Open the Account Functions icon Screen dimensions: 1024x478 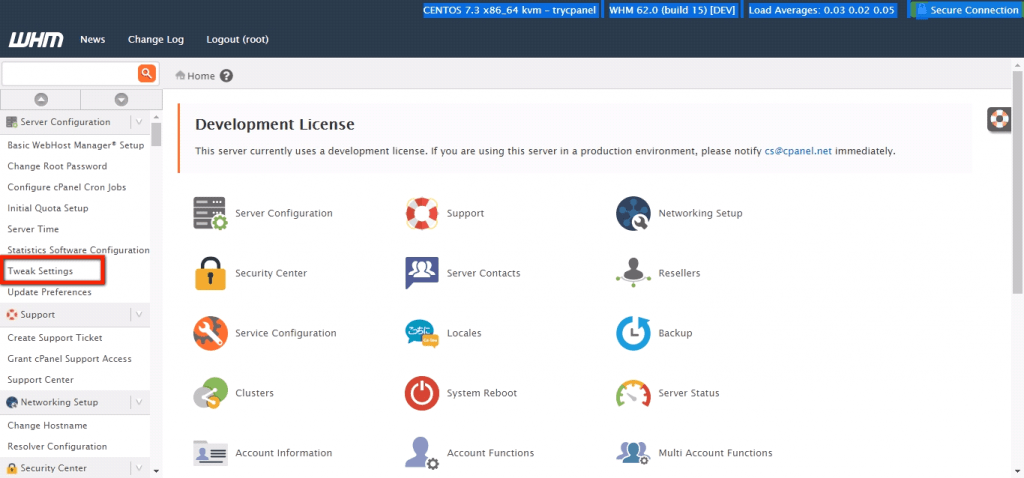tap(422, 453)
